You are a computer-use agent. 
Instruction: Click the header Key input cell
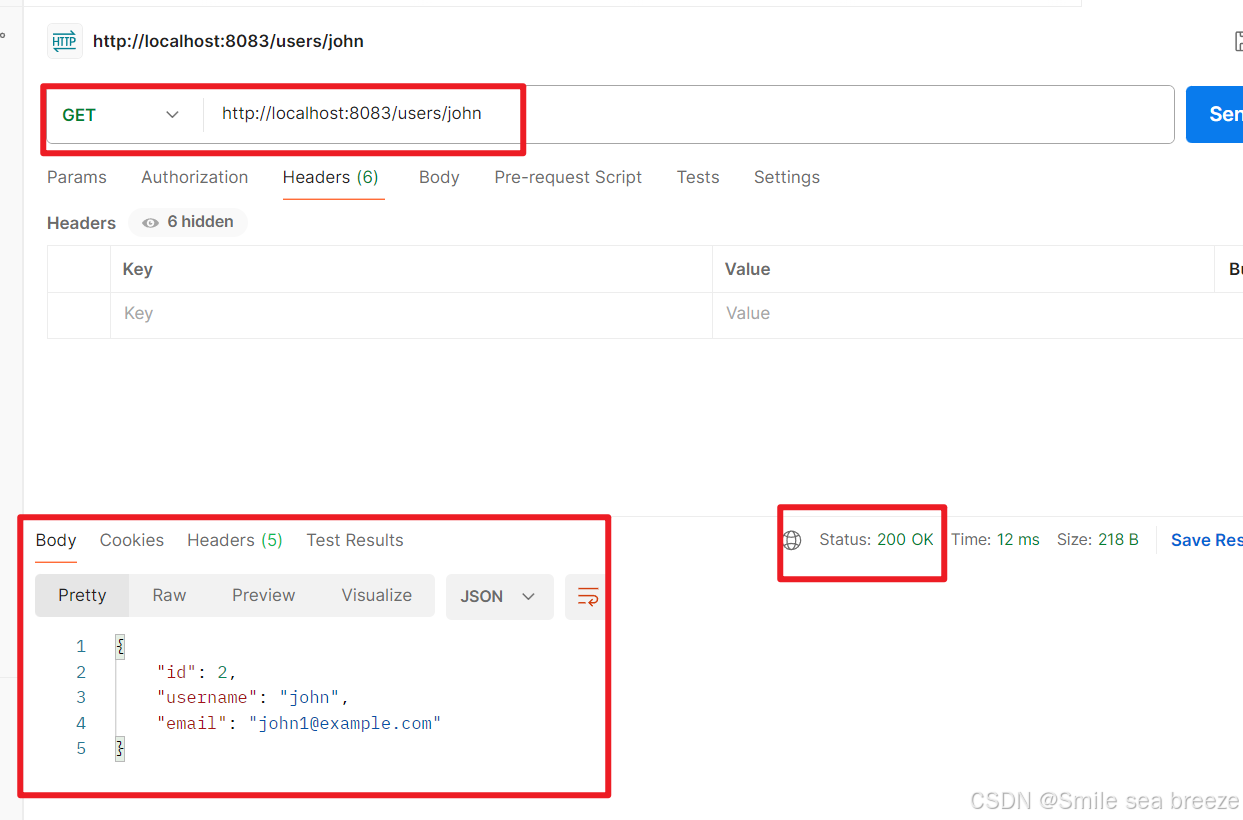[x=411, y=314]
